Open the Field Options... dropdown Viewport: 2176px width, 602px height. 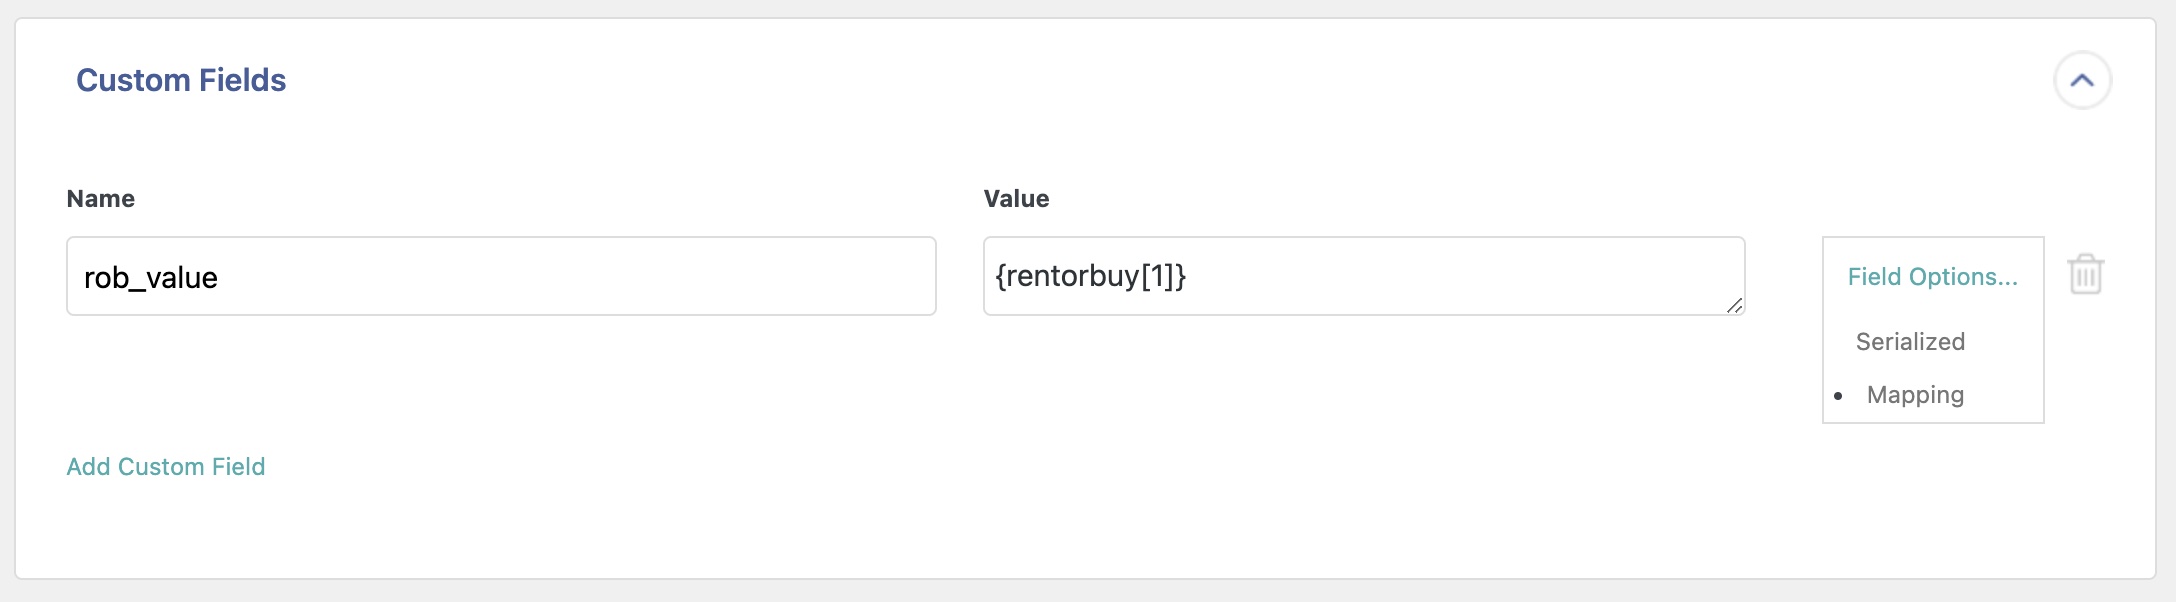(1932, 277)
